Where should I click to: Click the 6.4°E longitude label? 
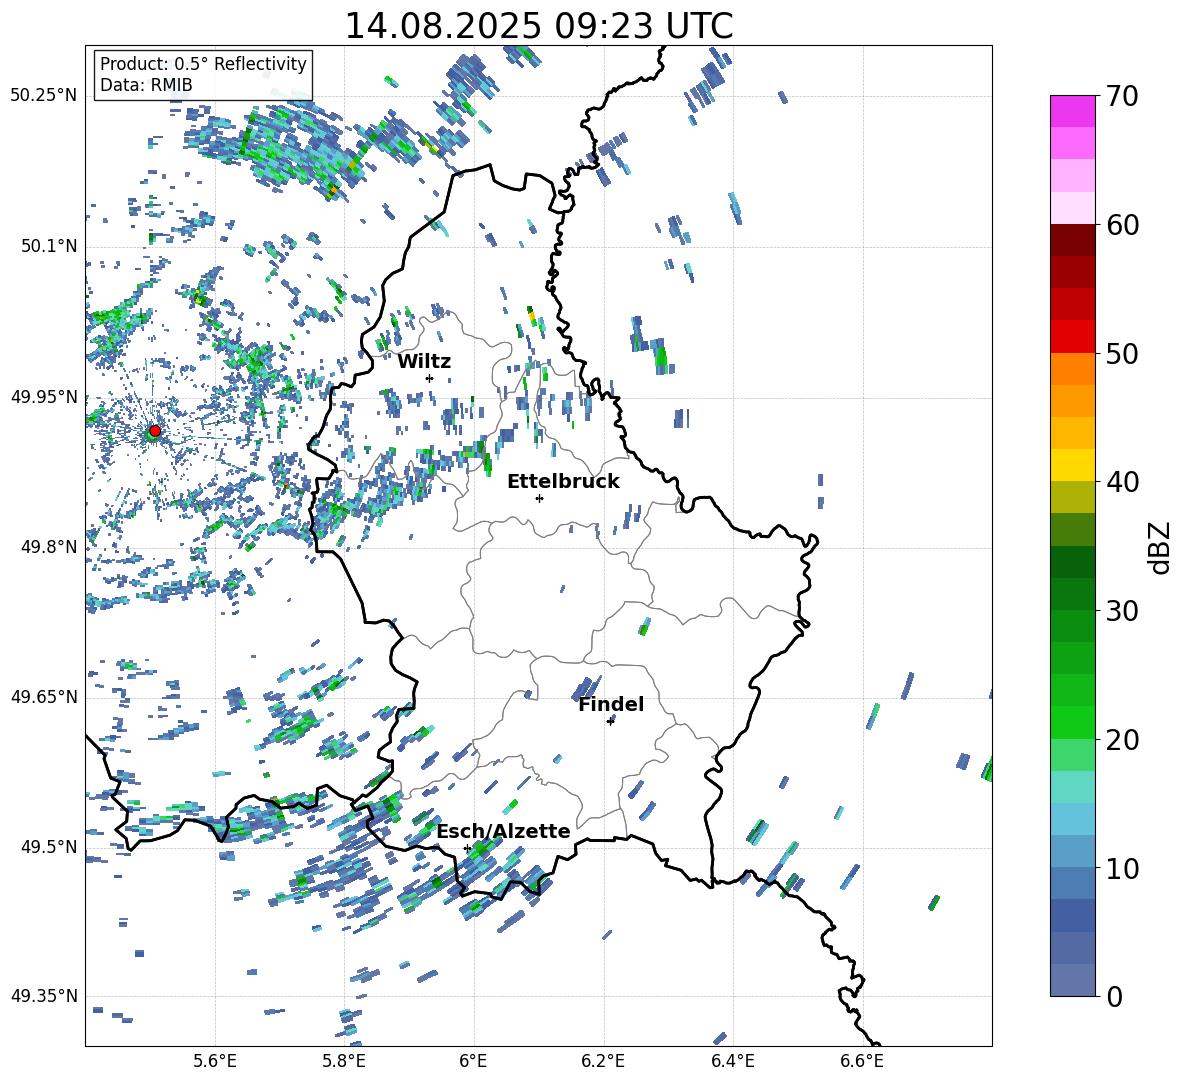click(732, 1061)
